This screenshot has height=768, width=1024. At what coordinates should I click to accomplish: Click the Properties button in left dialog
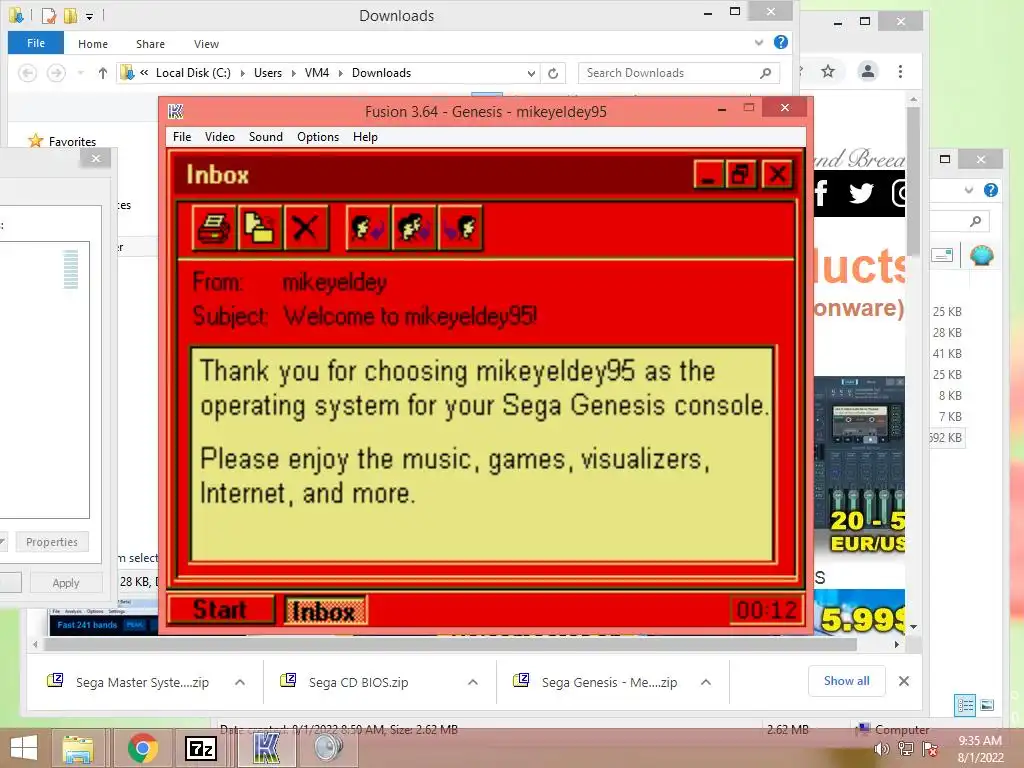tap(52, 542)
